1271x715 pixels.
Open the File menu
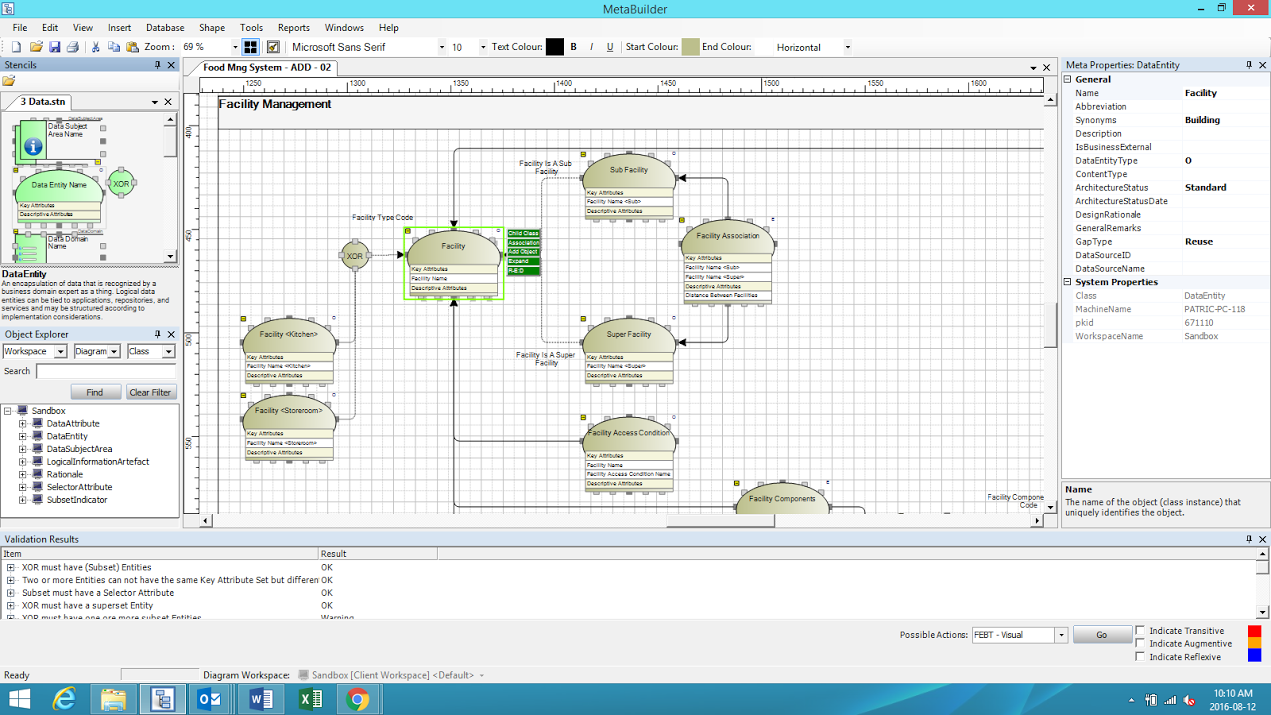click(x=20, y=28)
